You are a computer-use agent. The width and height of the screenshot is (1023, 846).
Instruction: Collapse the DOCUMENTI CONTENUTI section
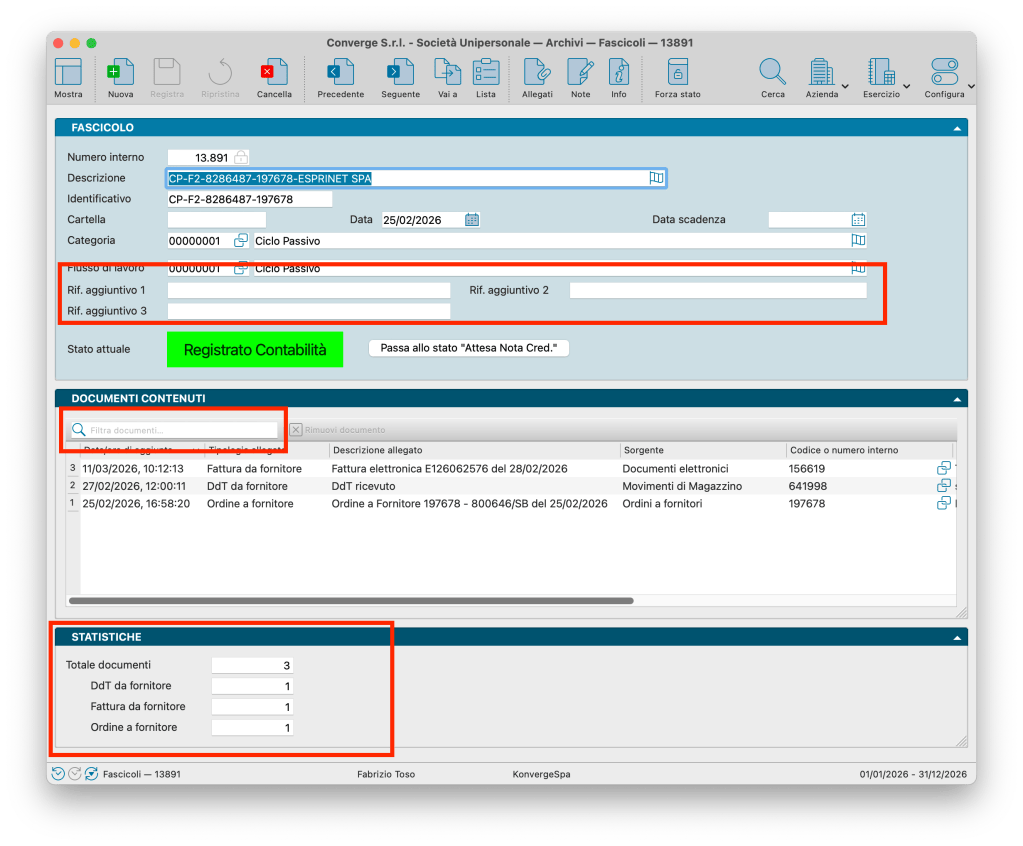956,399
